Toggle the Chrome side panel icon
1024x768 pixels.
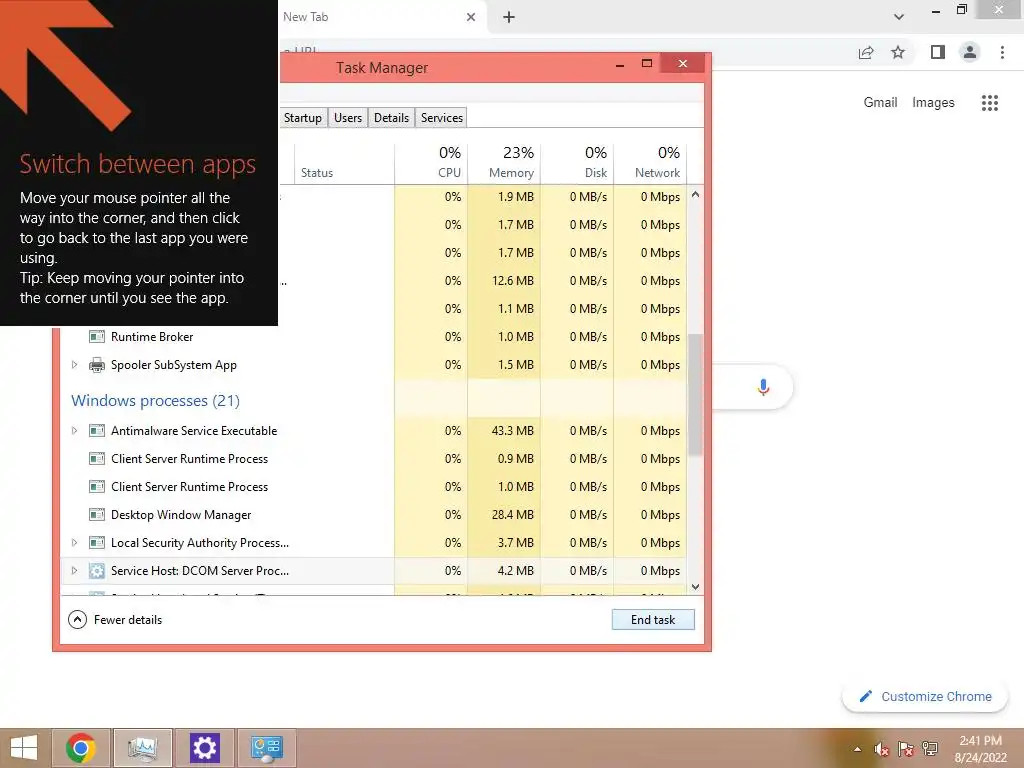click(938, 52)
